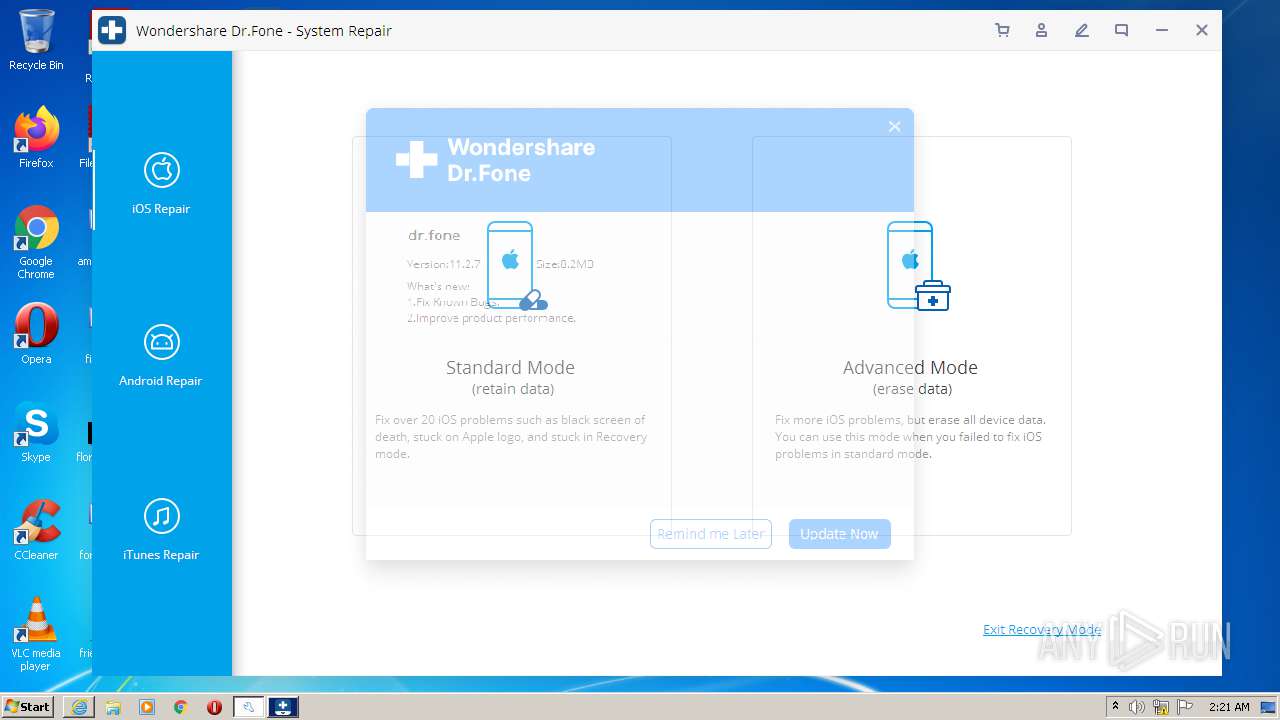The width and height of the screenshot is (1280, 720).
Task: Open the shopping cart icon
Action: (1002, 30)
